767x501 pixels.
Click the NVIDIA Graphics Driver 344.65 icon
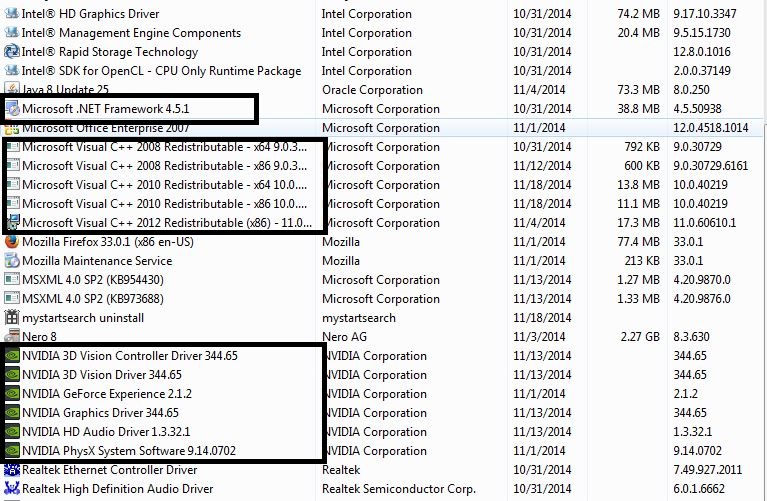(x=12, y=413)
